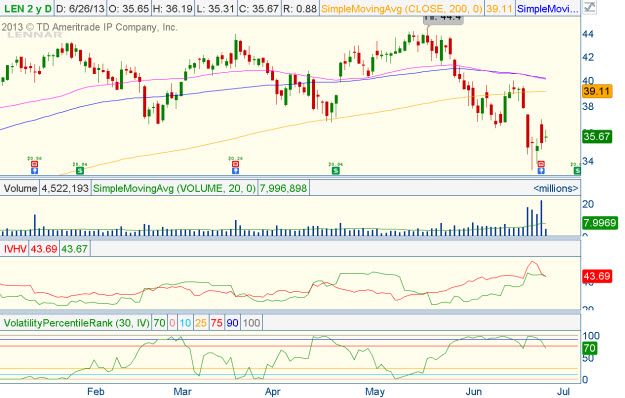Click the Jun label on the time axis
The height and width of the screenshot is (398, 625).
point(473,392)
